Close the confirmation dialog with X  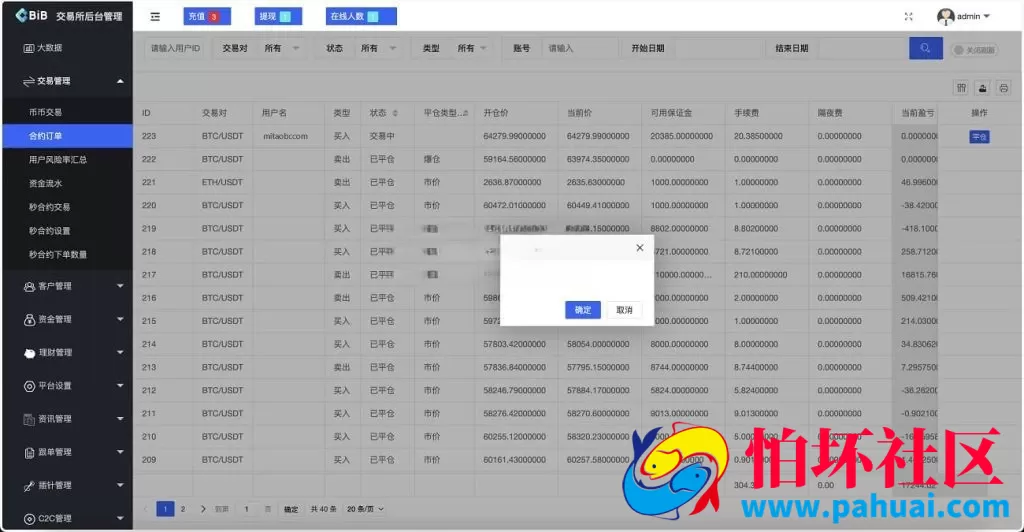(640, 248)
